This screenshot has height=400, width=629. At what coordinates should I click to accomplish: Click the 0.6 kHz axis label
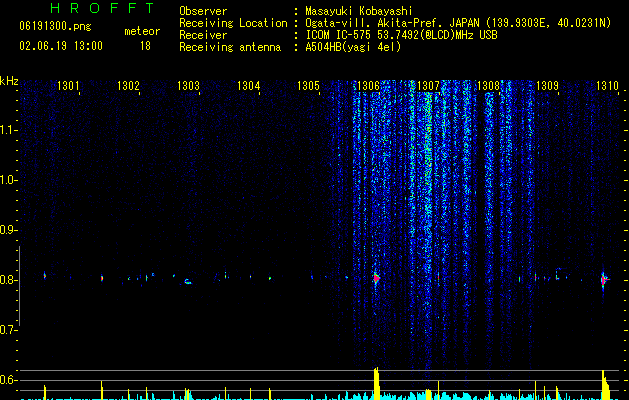pos(8,380)
